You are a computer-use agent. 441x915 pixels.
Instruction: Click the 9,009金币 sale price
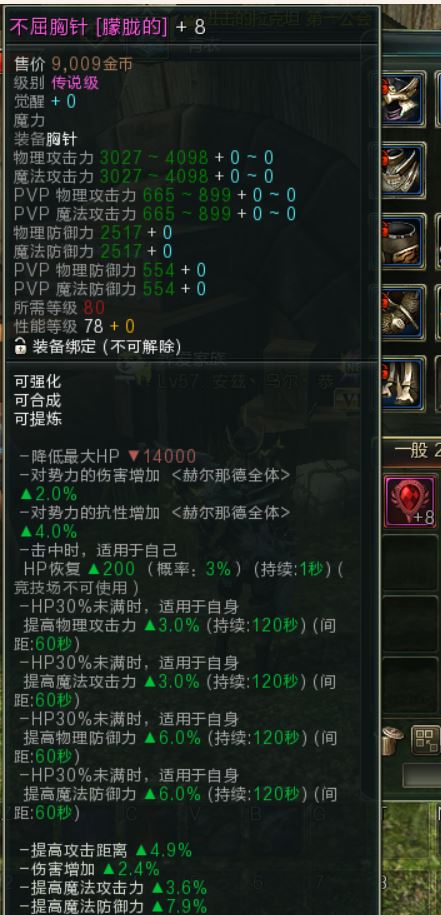tap(92, 64)
